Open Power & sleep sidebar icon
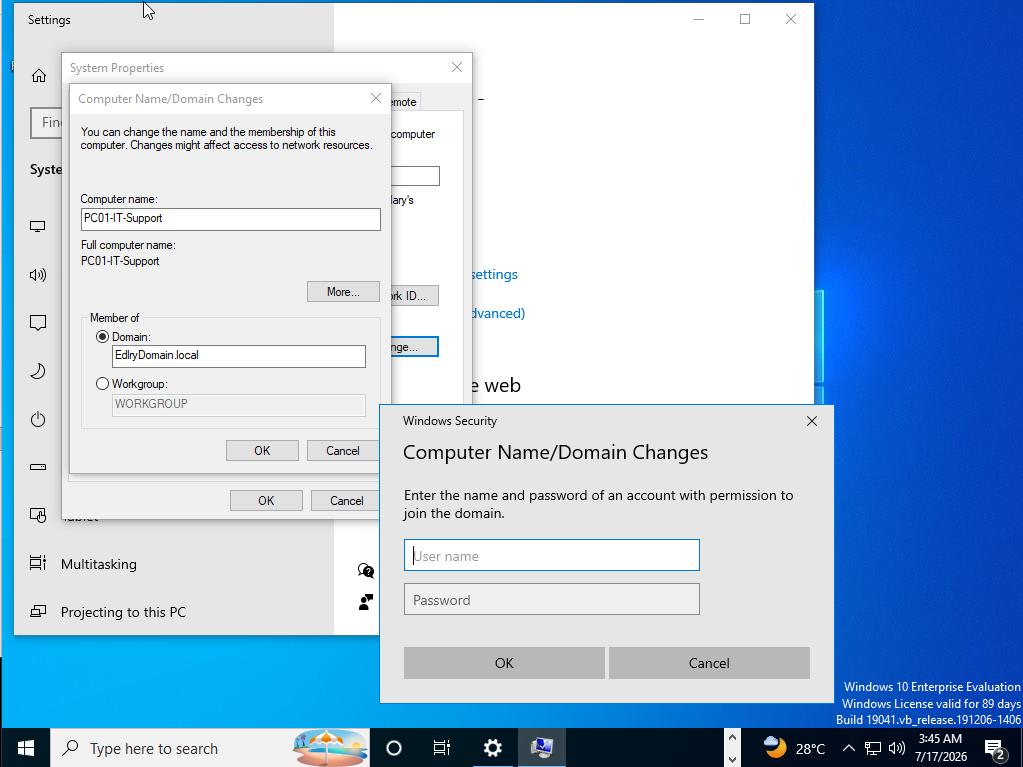 point(38,419)
